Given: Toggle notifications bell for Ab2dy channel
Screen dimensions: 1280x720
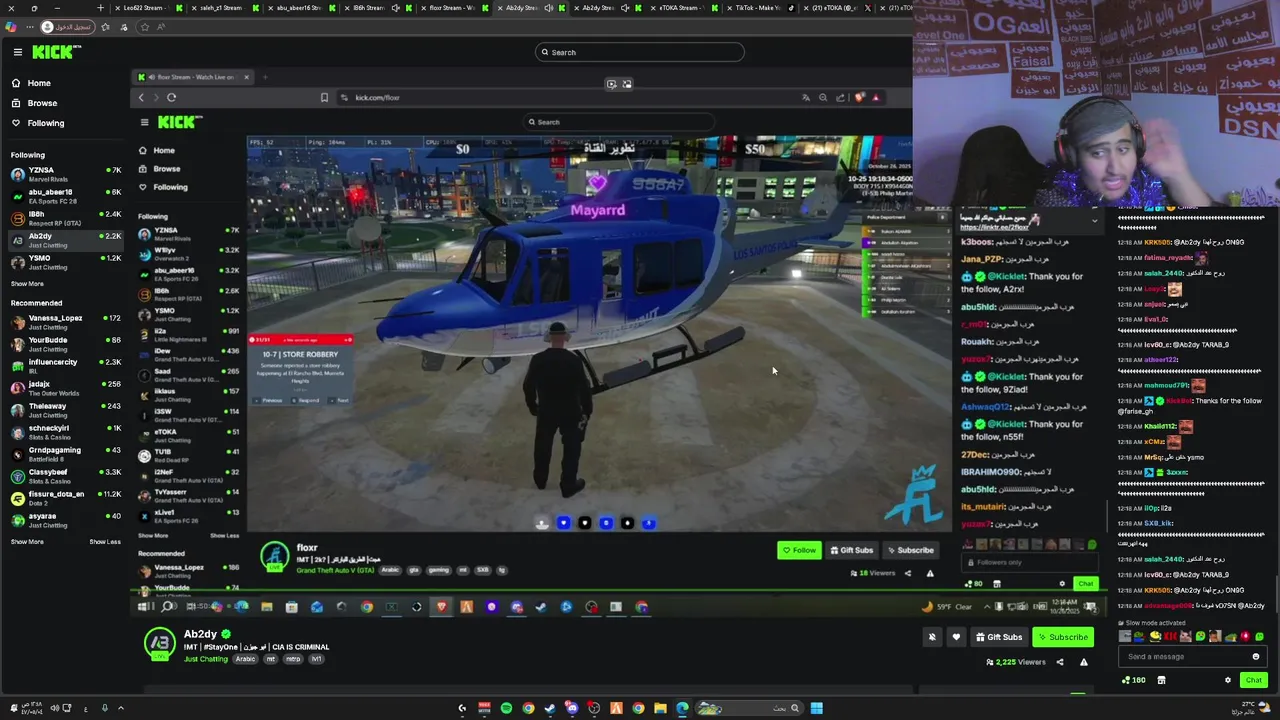Looking at the screenshot, I should pos(932,637).
